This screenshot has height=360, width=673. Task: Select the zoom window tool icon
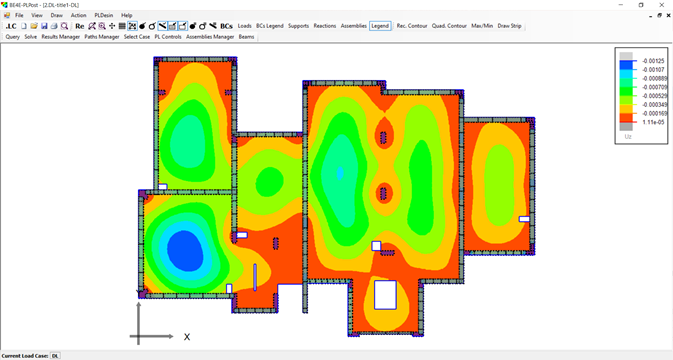click(x=92, y=26)
